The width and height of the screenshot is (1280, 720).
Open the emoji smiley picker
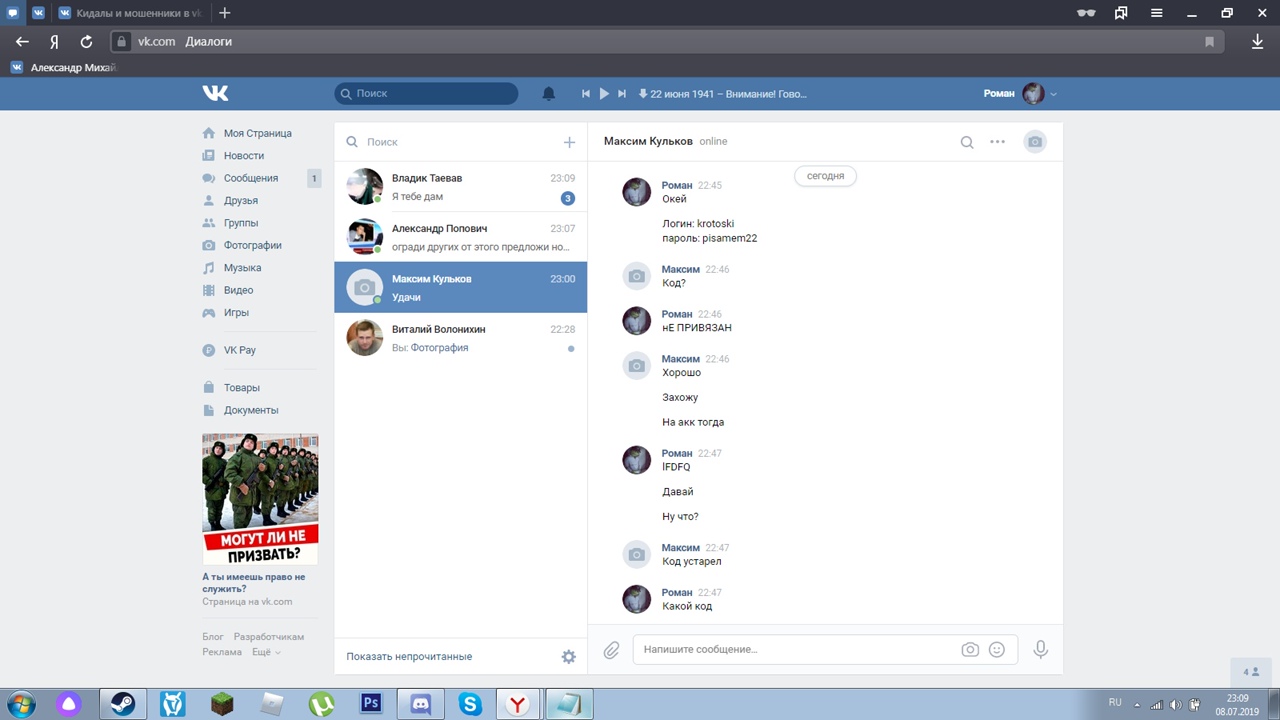click(x=996, y=649)
